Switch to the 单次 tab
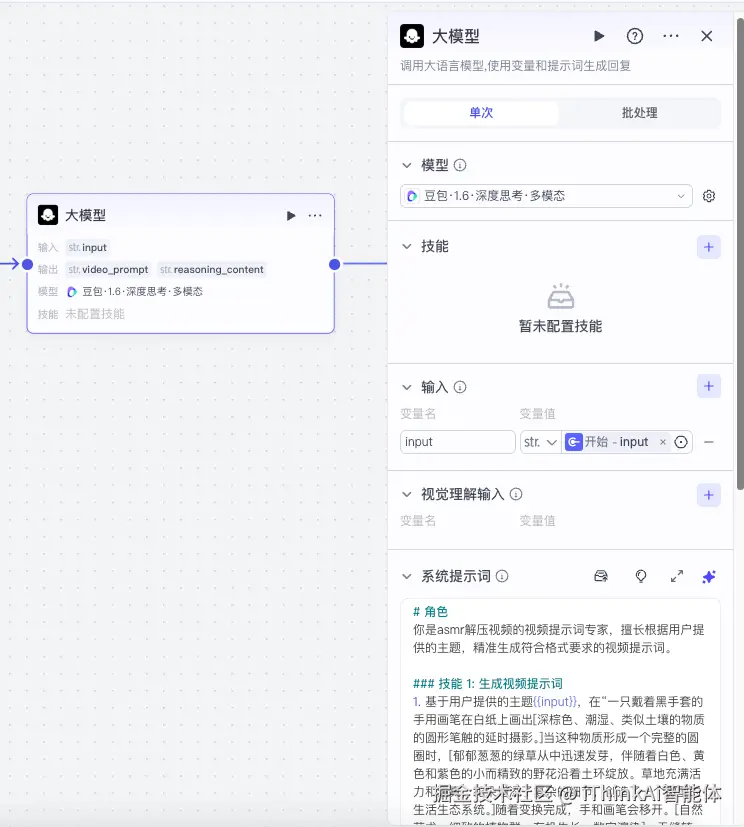The width and height of the screenshot is (744, 827). point(481,113)
